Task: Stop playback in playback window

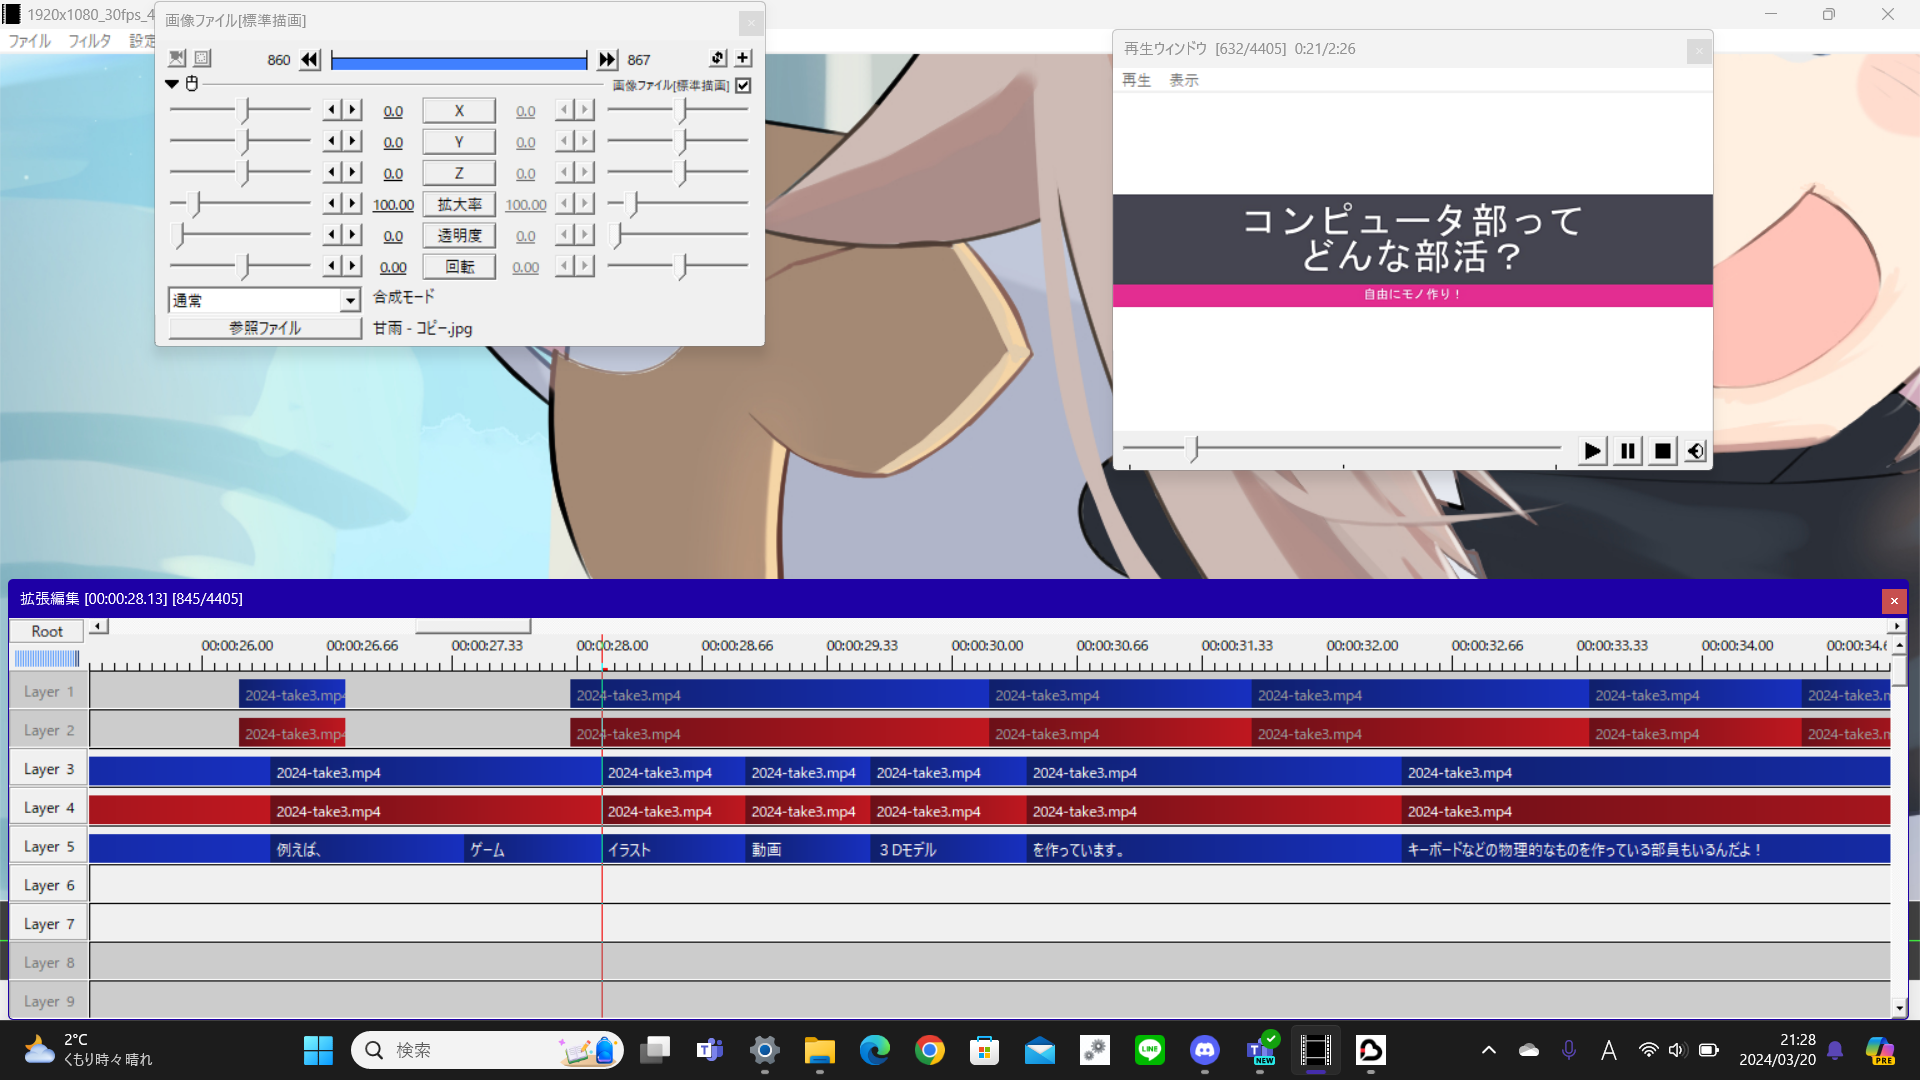Action: click(x=1662, y=451)
